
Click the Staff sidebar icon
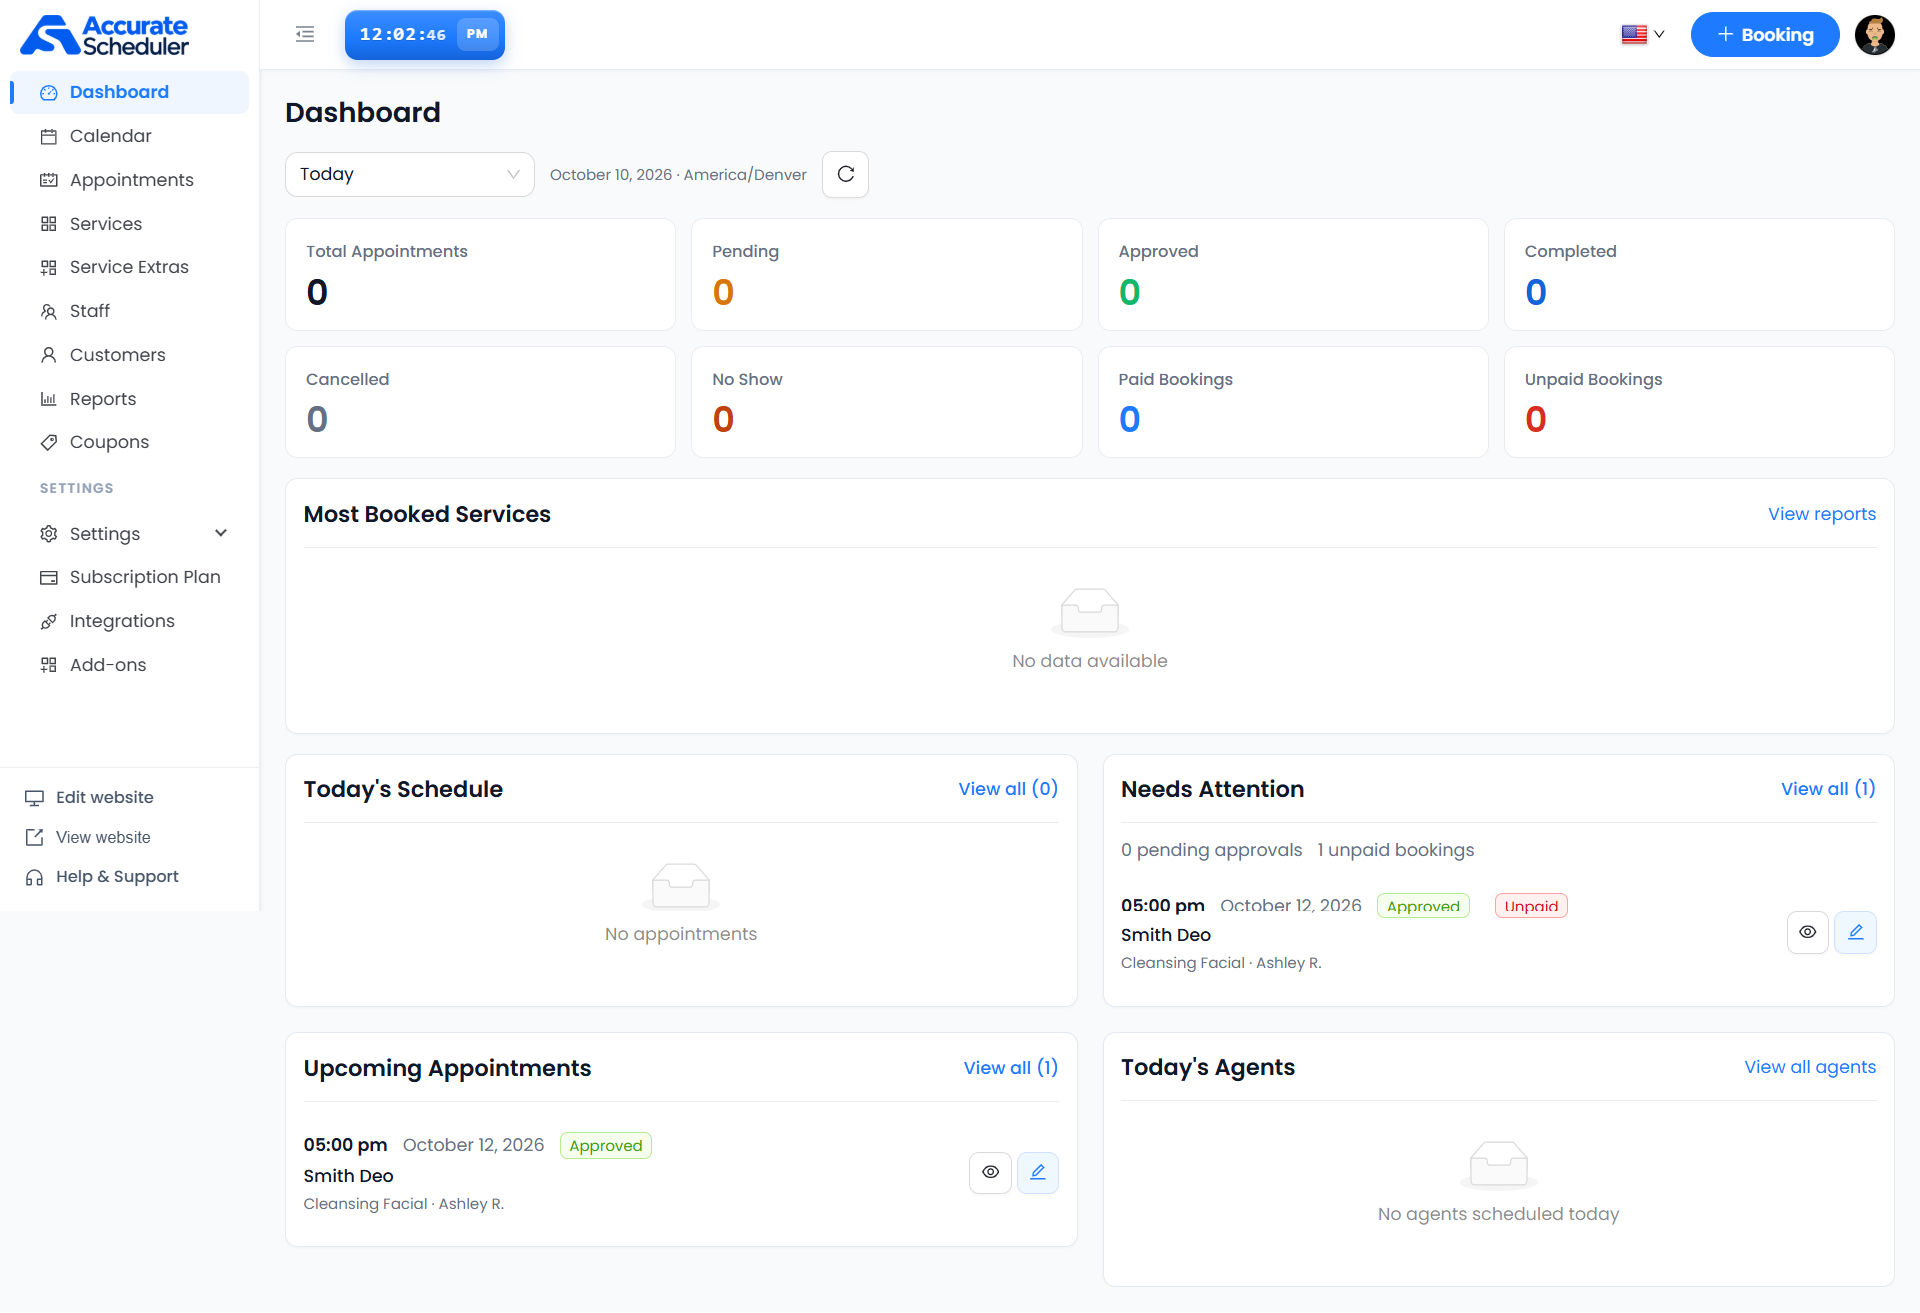[48, 311]
